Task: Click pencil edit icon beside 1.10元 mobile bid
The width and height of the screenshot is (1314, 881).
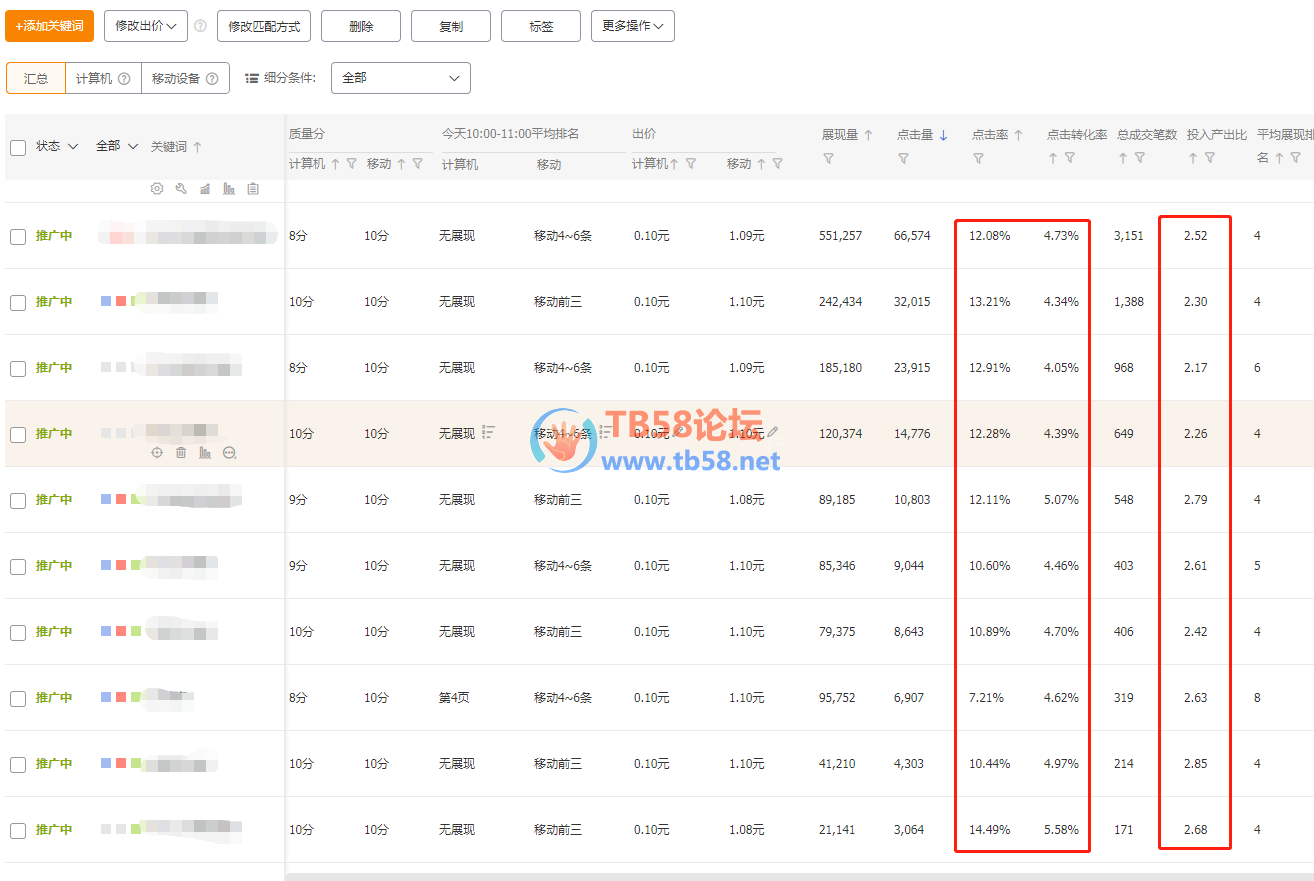Action: [772, 432]
